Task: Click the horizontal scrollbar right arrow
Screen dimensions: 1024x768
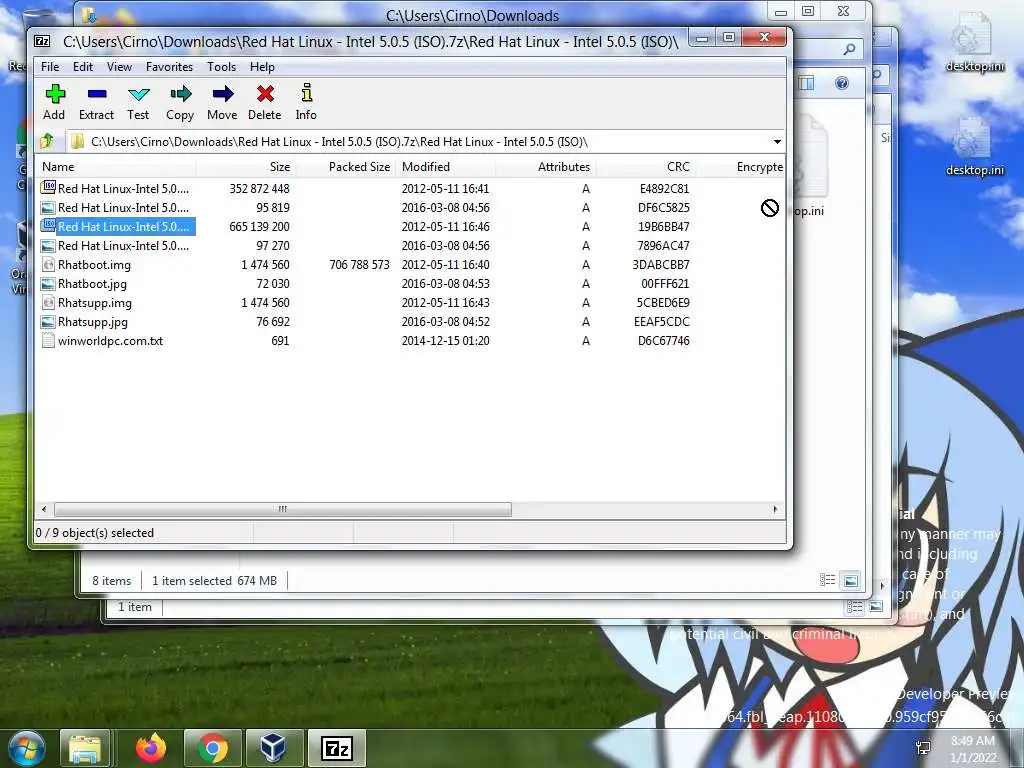Action: (775, 509)
